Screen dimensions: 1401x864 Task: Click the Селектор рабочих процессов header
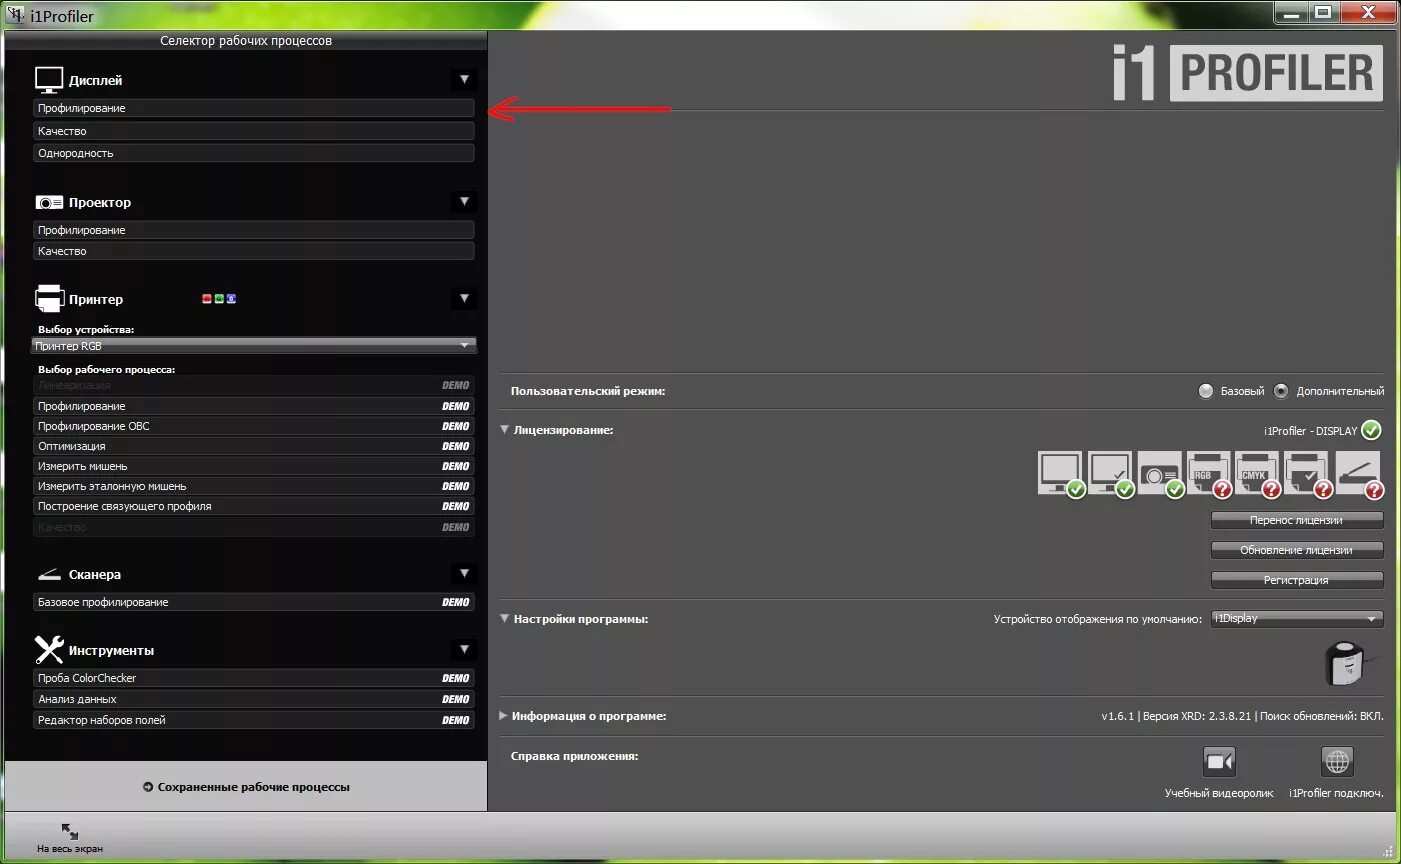coord(246,41)
